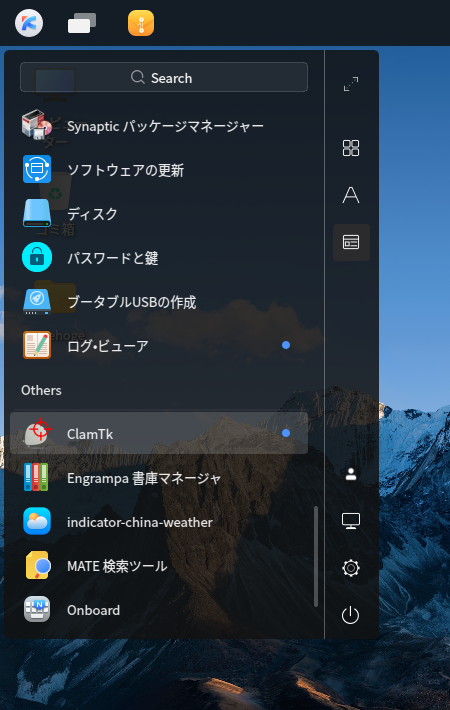Click the Search field
The image size is (450, 710).
(164, 77)
